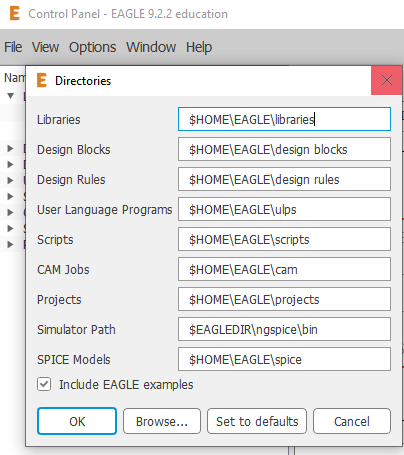
Task: Open the File menu
Action: [x=13, y=47]
